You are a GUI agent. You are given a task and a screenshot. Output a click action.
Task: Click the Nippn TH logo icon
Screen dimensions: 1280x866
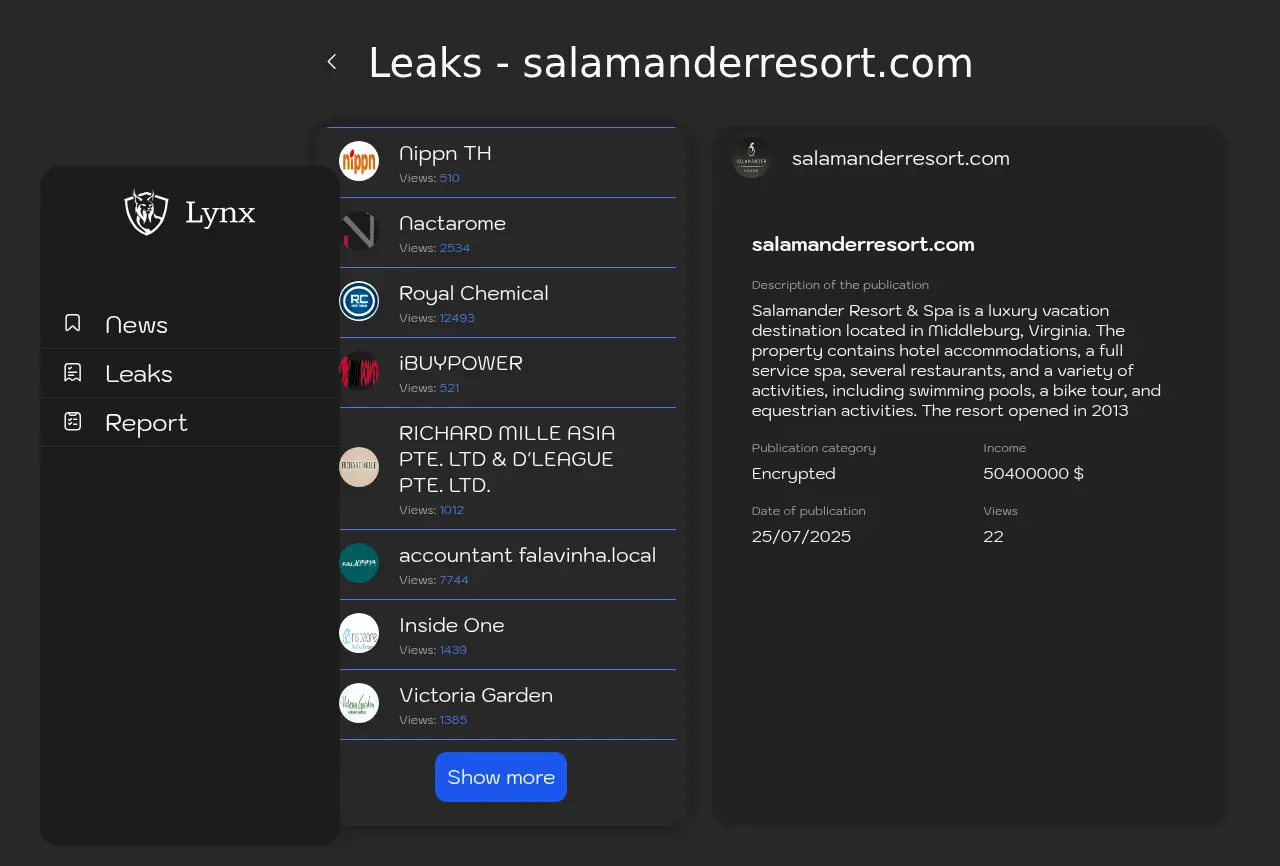point(359,161)
